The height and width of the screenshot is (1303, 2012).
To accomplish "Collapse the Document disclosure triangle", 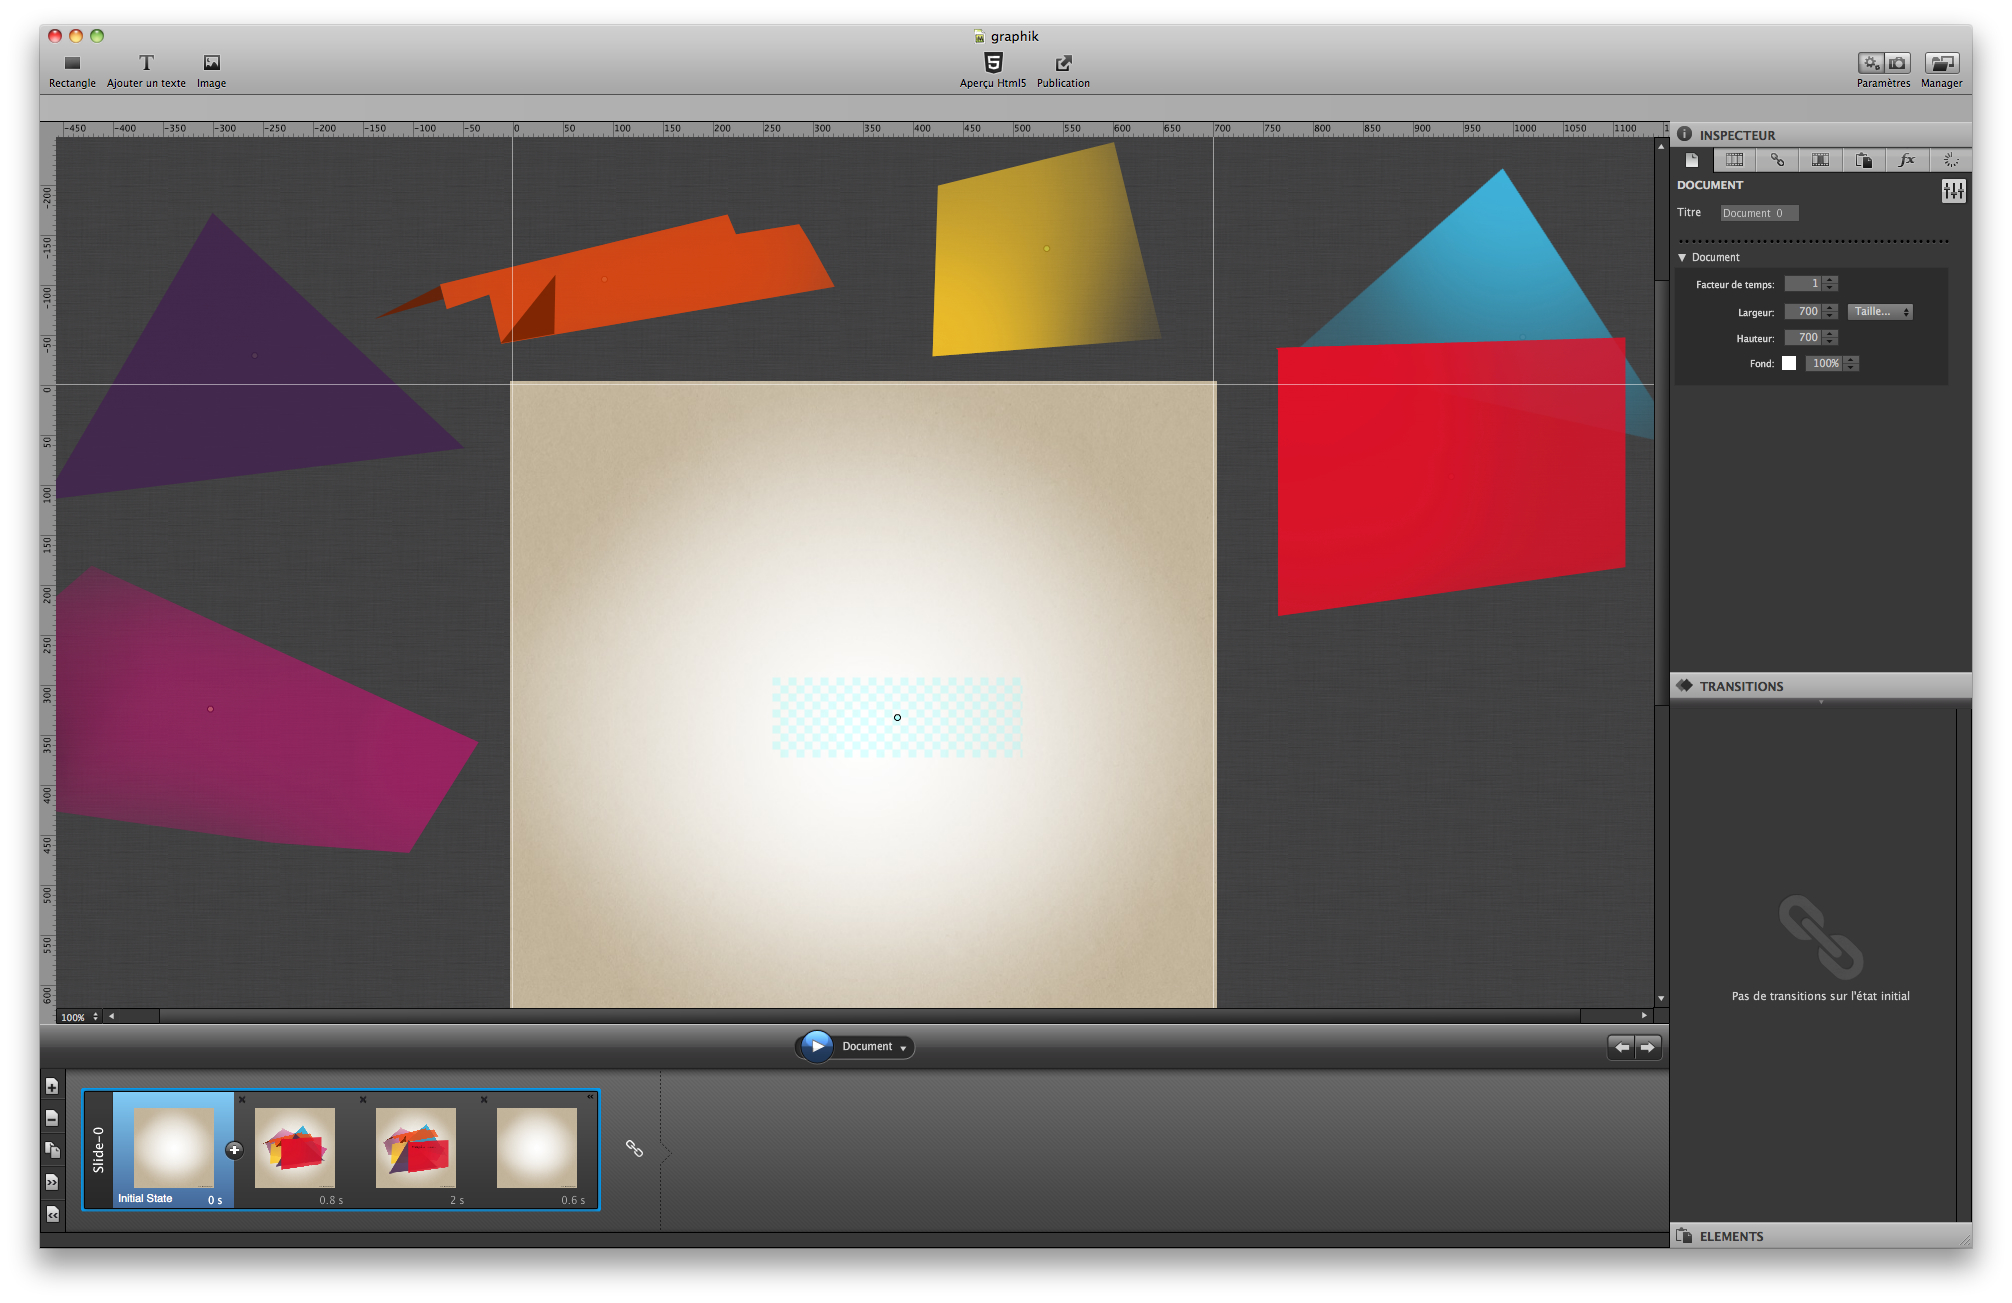I will (1682, 258).
